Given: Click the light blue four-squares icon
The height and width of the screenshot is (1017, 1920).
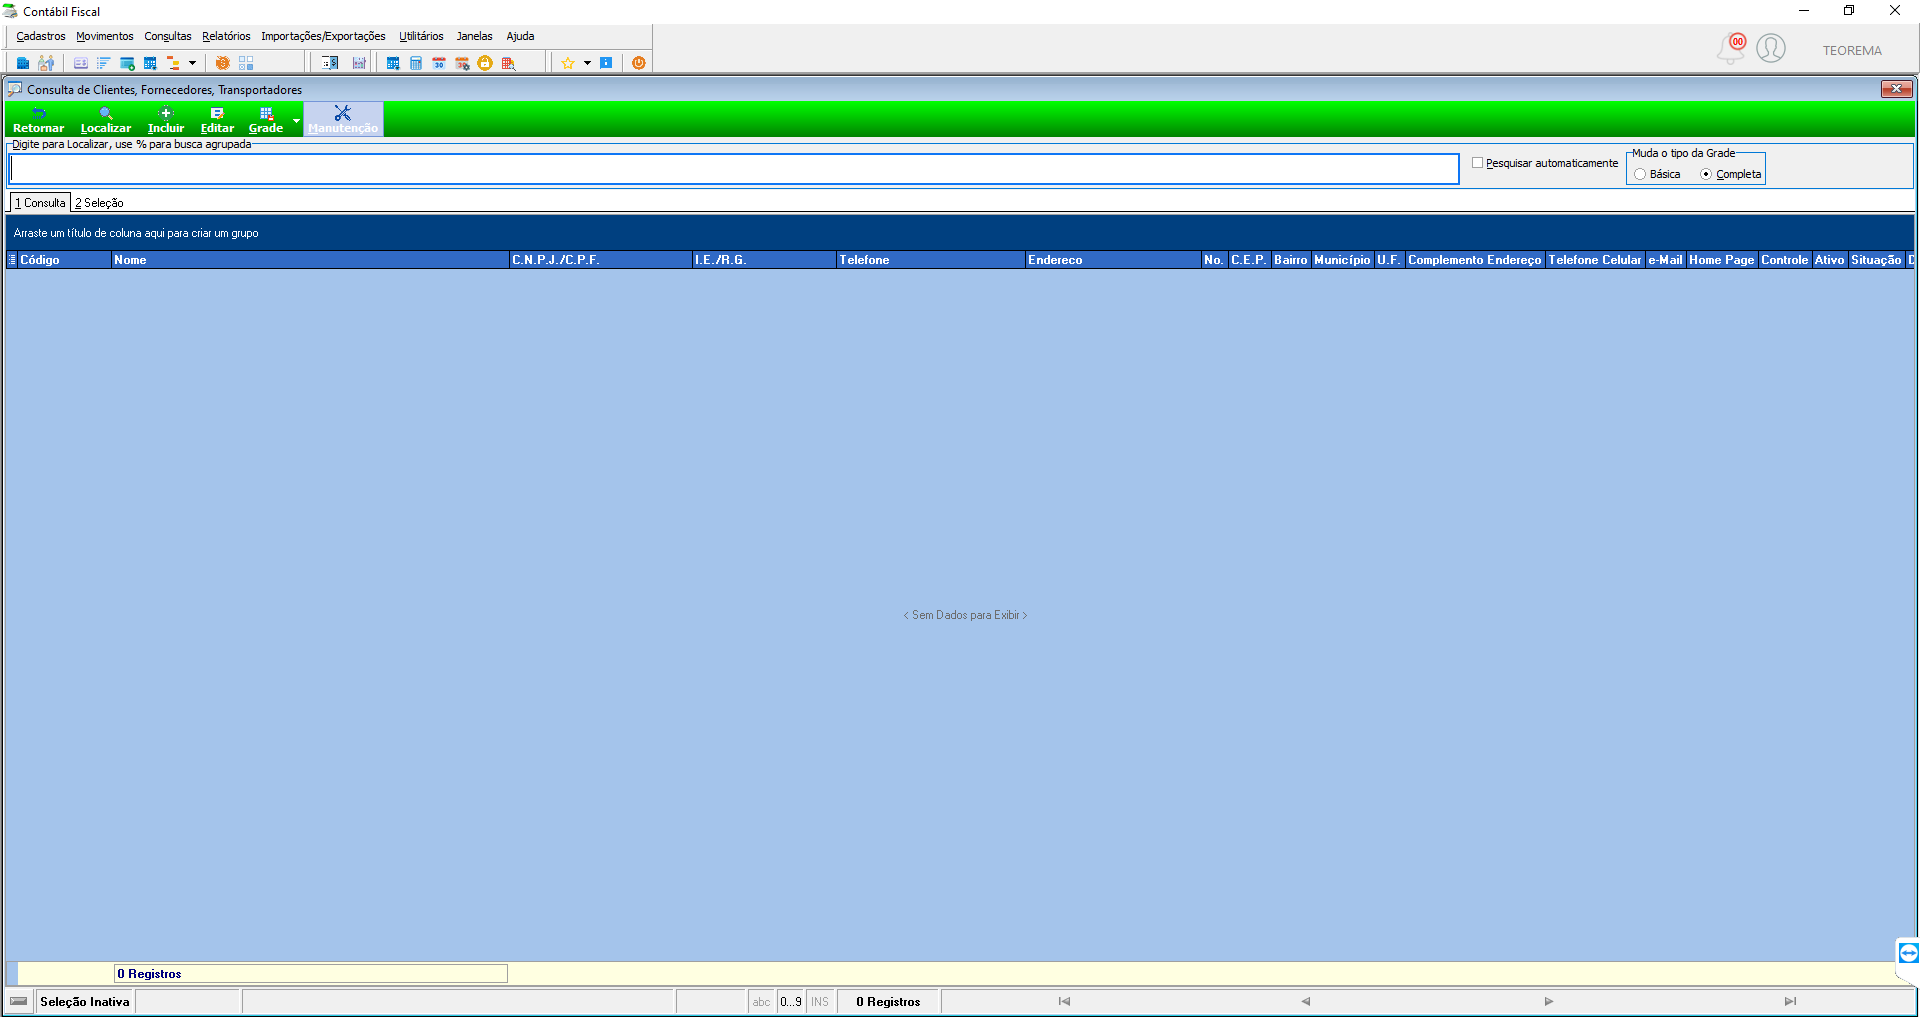Looking at the screenshot, I should 246,63.
